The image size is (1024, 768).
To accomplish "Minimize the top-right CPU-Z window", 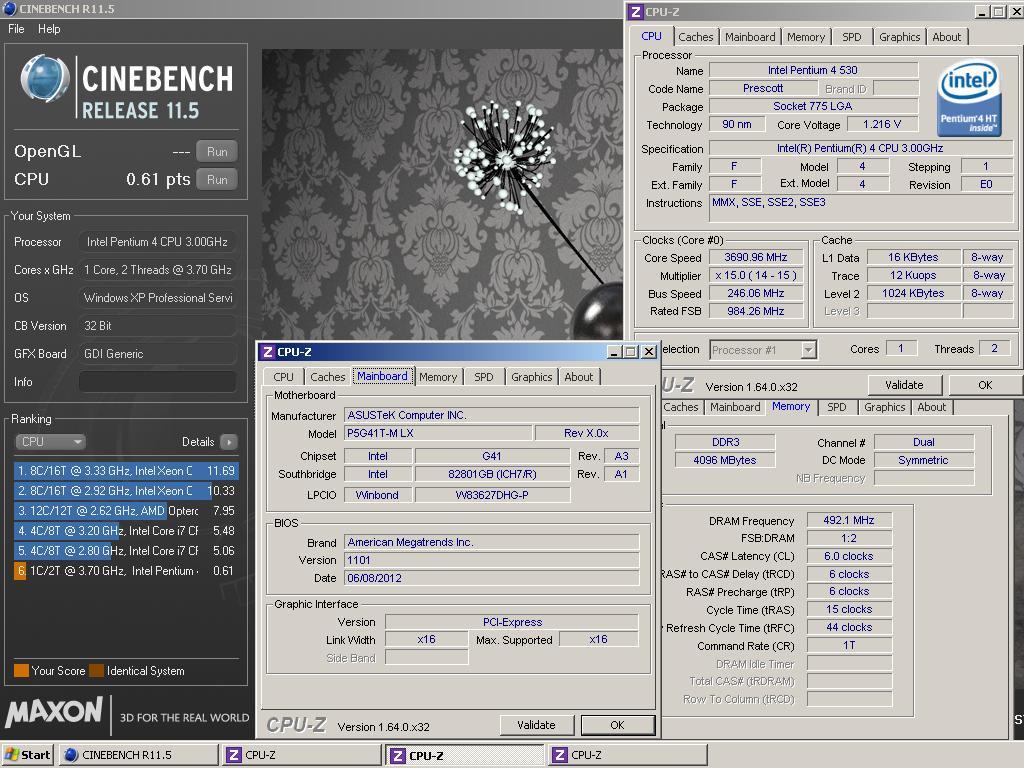I will tap(982, 12).
